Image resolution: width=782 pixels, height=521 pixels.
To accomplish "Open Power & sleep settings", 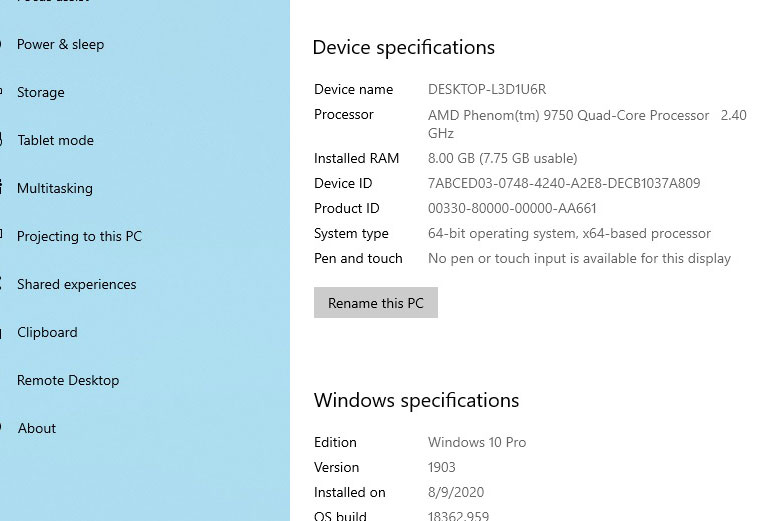I will coord(60,44).
